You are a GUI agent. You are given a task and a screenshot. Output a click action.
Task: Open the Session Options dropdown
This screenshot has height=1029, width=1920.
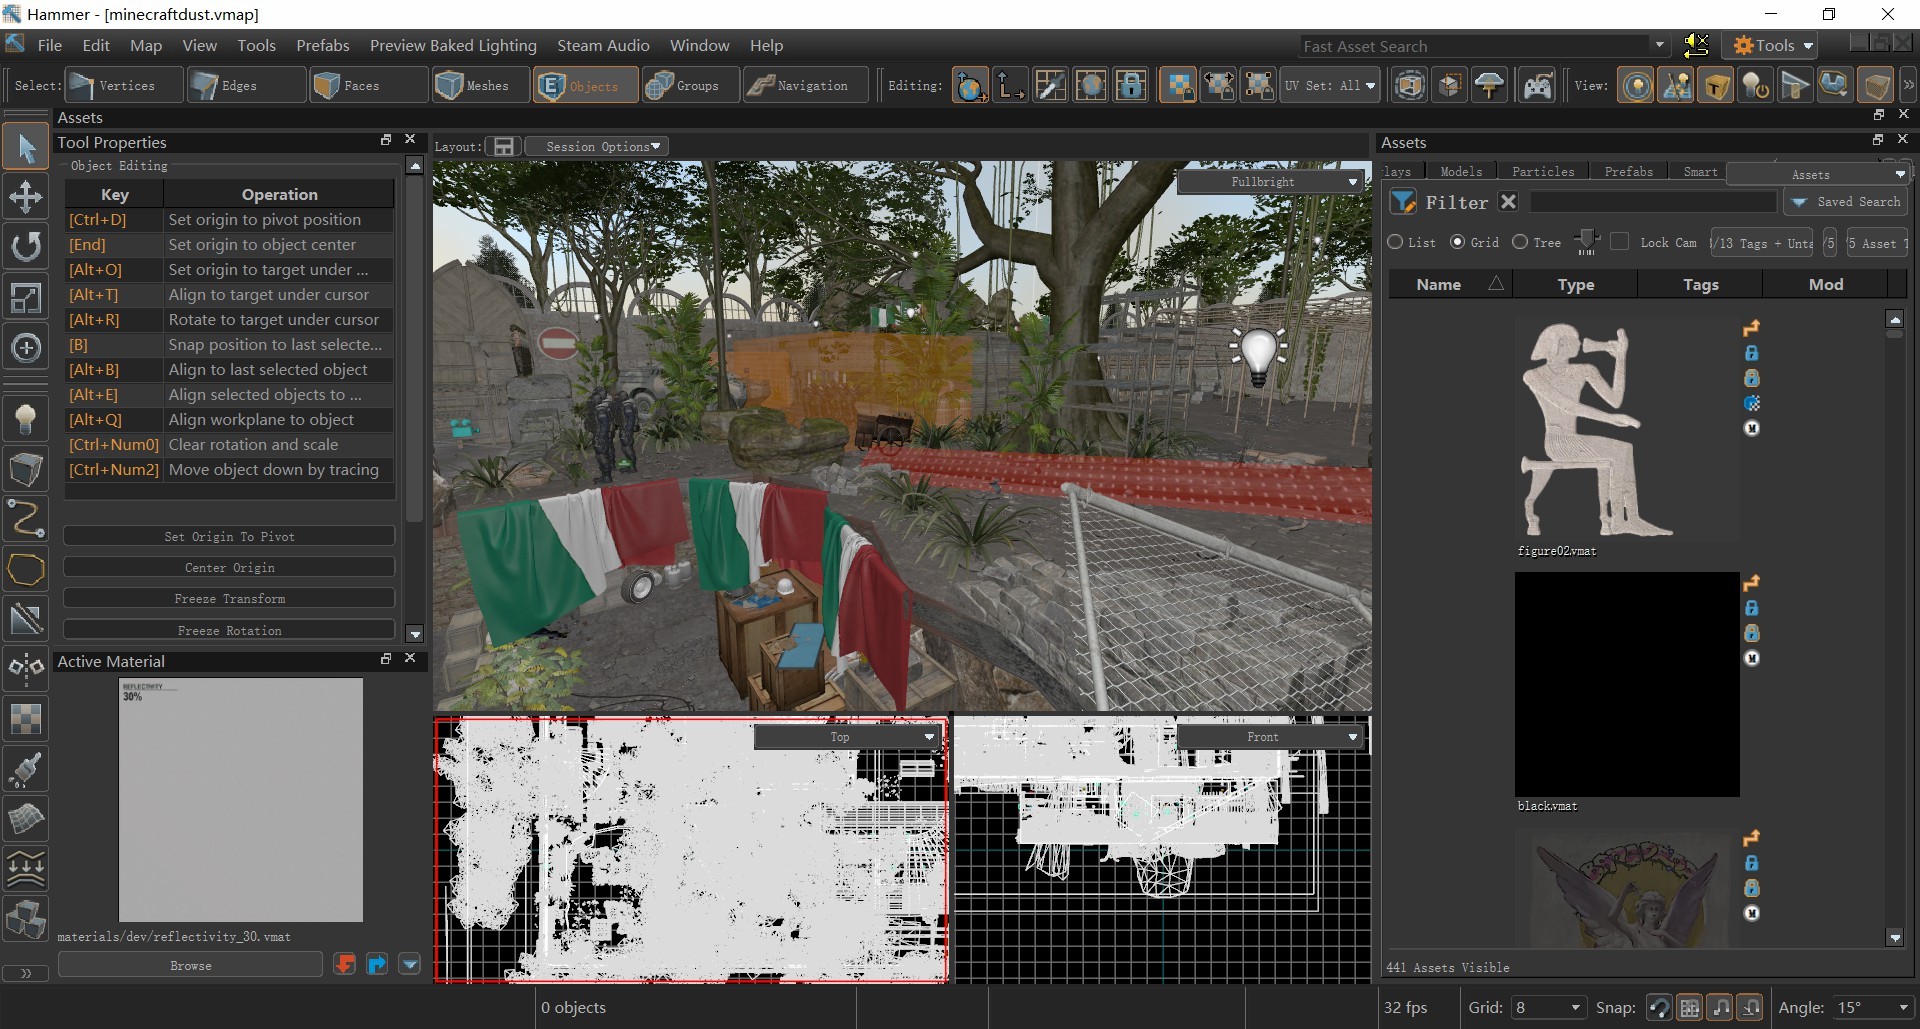point(596,147)
